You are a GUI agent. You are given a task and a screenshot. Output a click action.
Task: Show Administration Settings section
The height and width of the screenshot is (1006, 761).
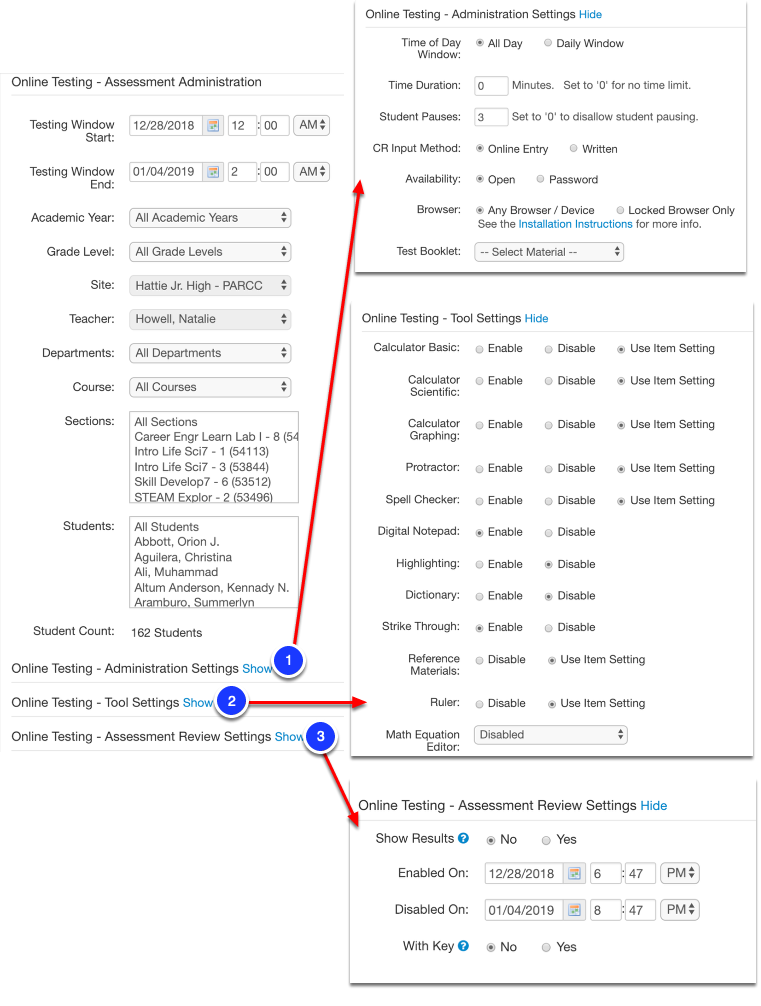click(257, 669)
